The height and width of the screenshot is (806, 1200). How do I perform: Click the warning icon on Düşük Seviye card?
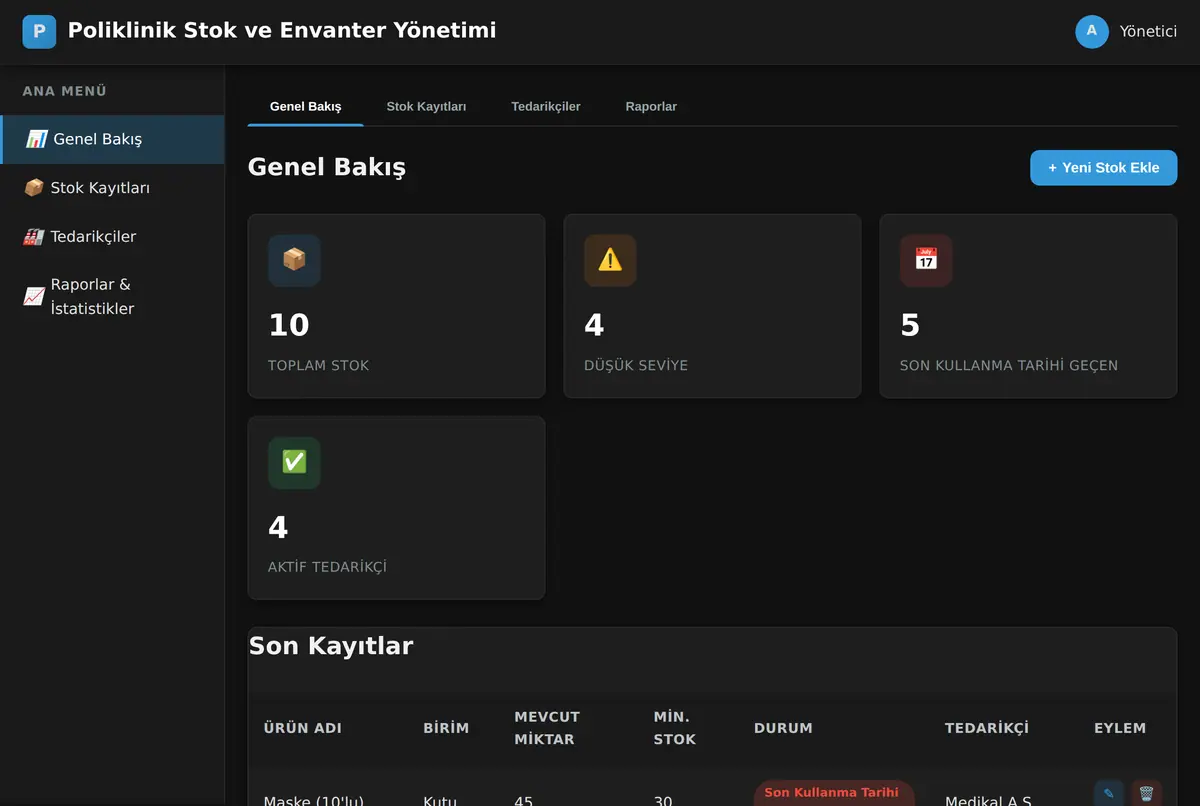[610, 260]
